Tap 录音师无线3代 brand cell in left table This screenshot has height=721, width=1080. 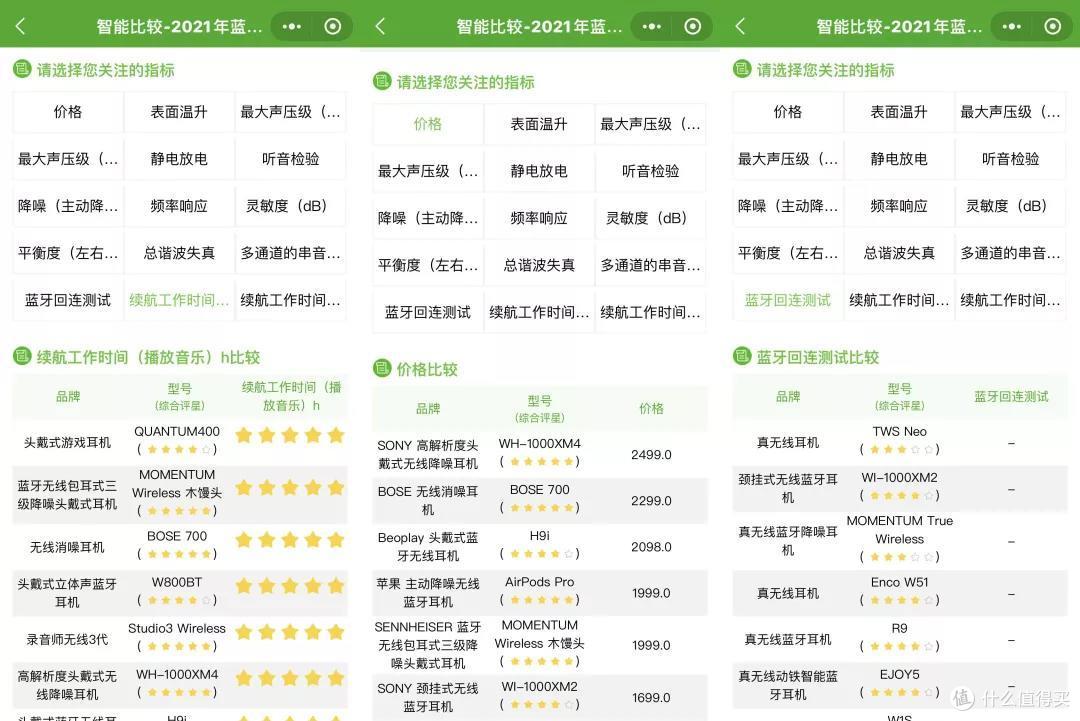(68, 639)
